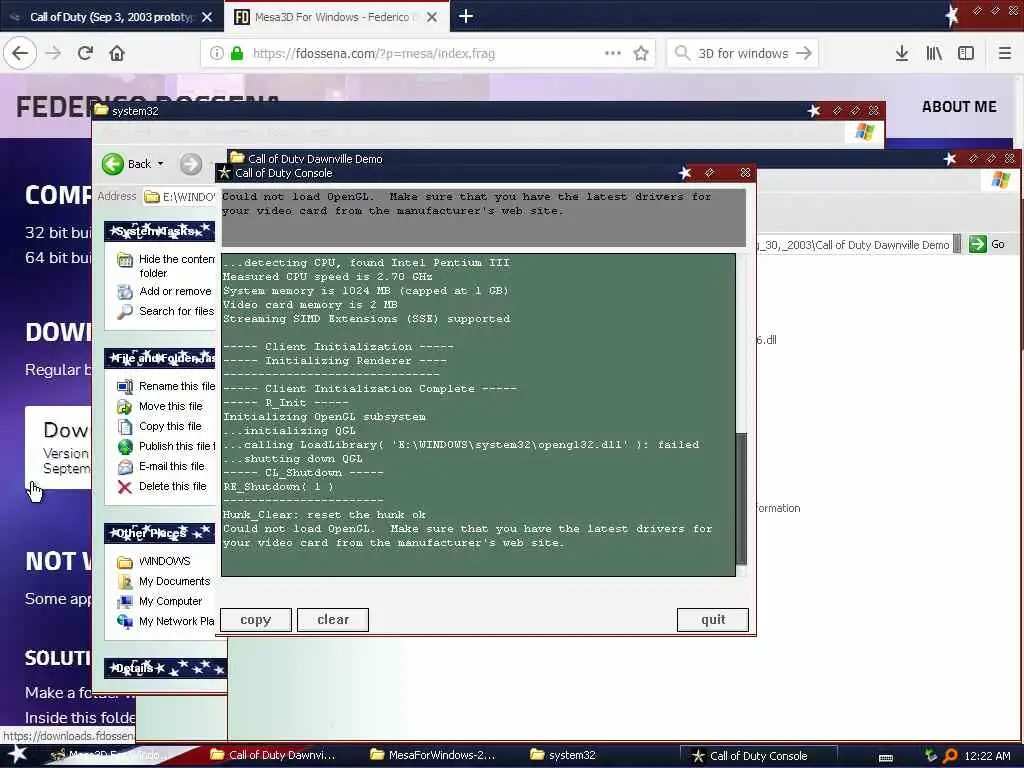Open My Computer under Other Places

click(160, 601)
